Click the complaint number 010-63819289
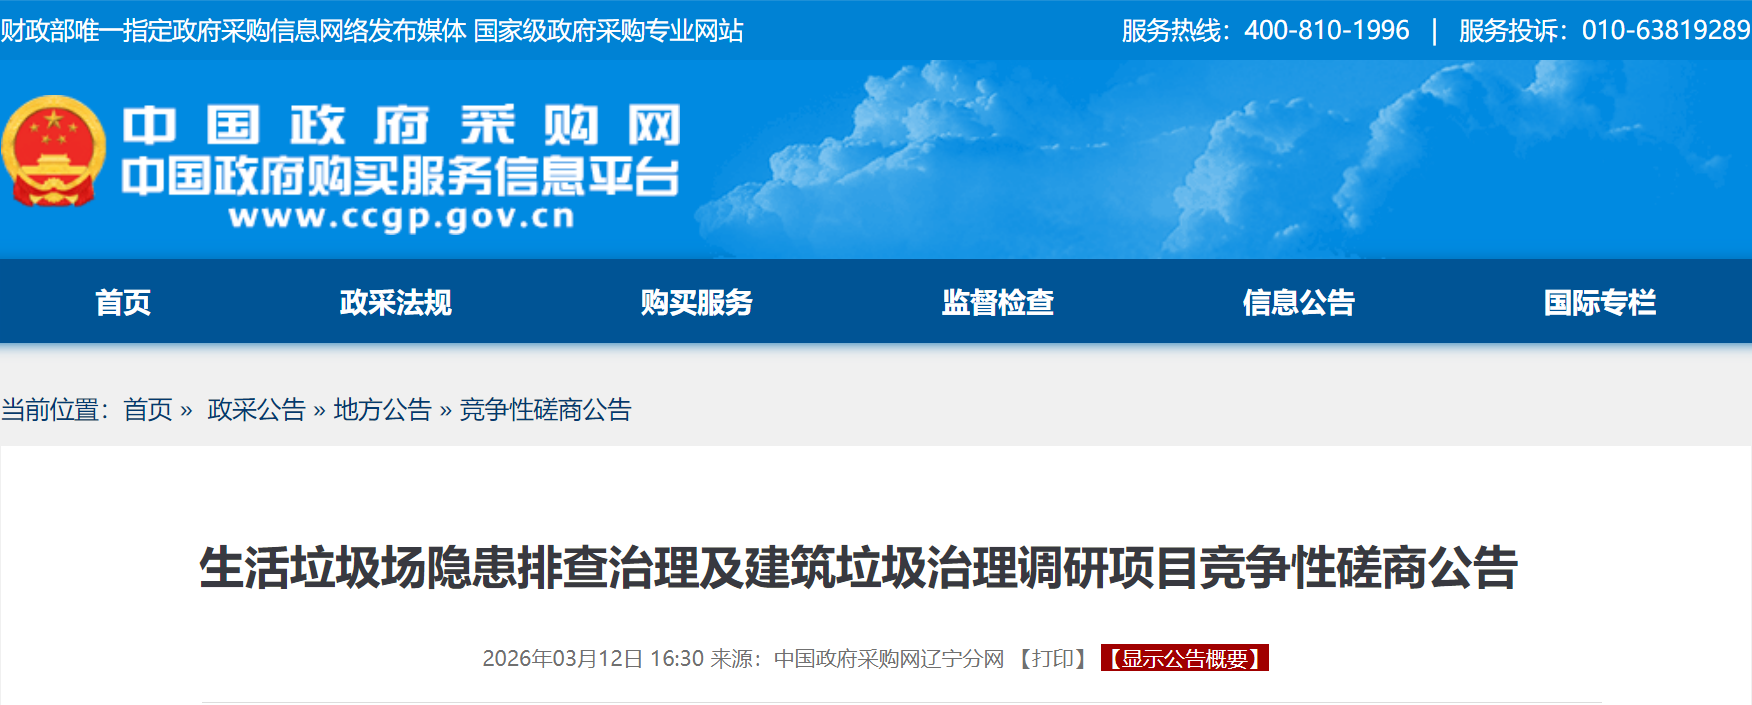 [x=1666, y=31]
